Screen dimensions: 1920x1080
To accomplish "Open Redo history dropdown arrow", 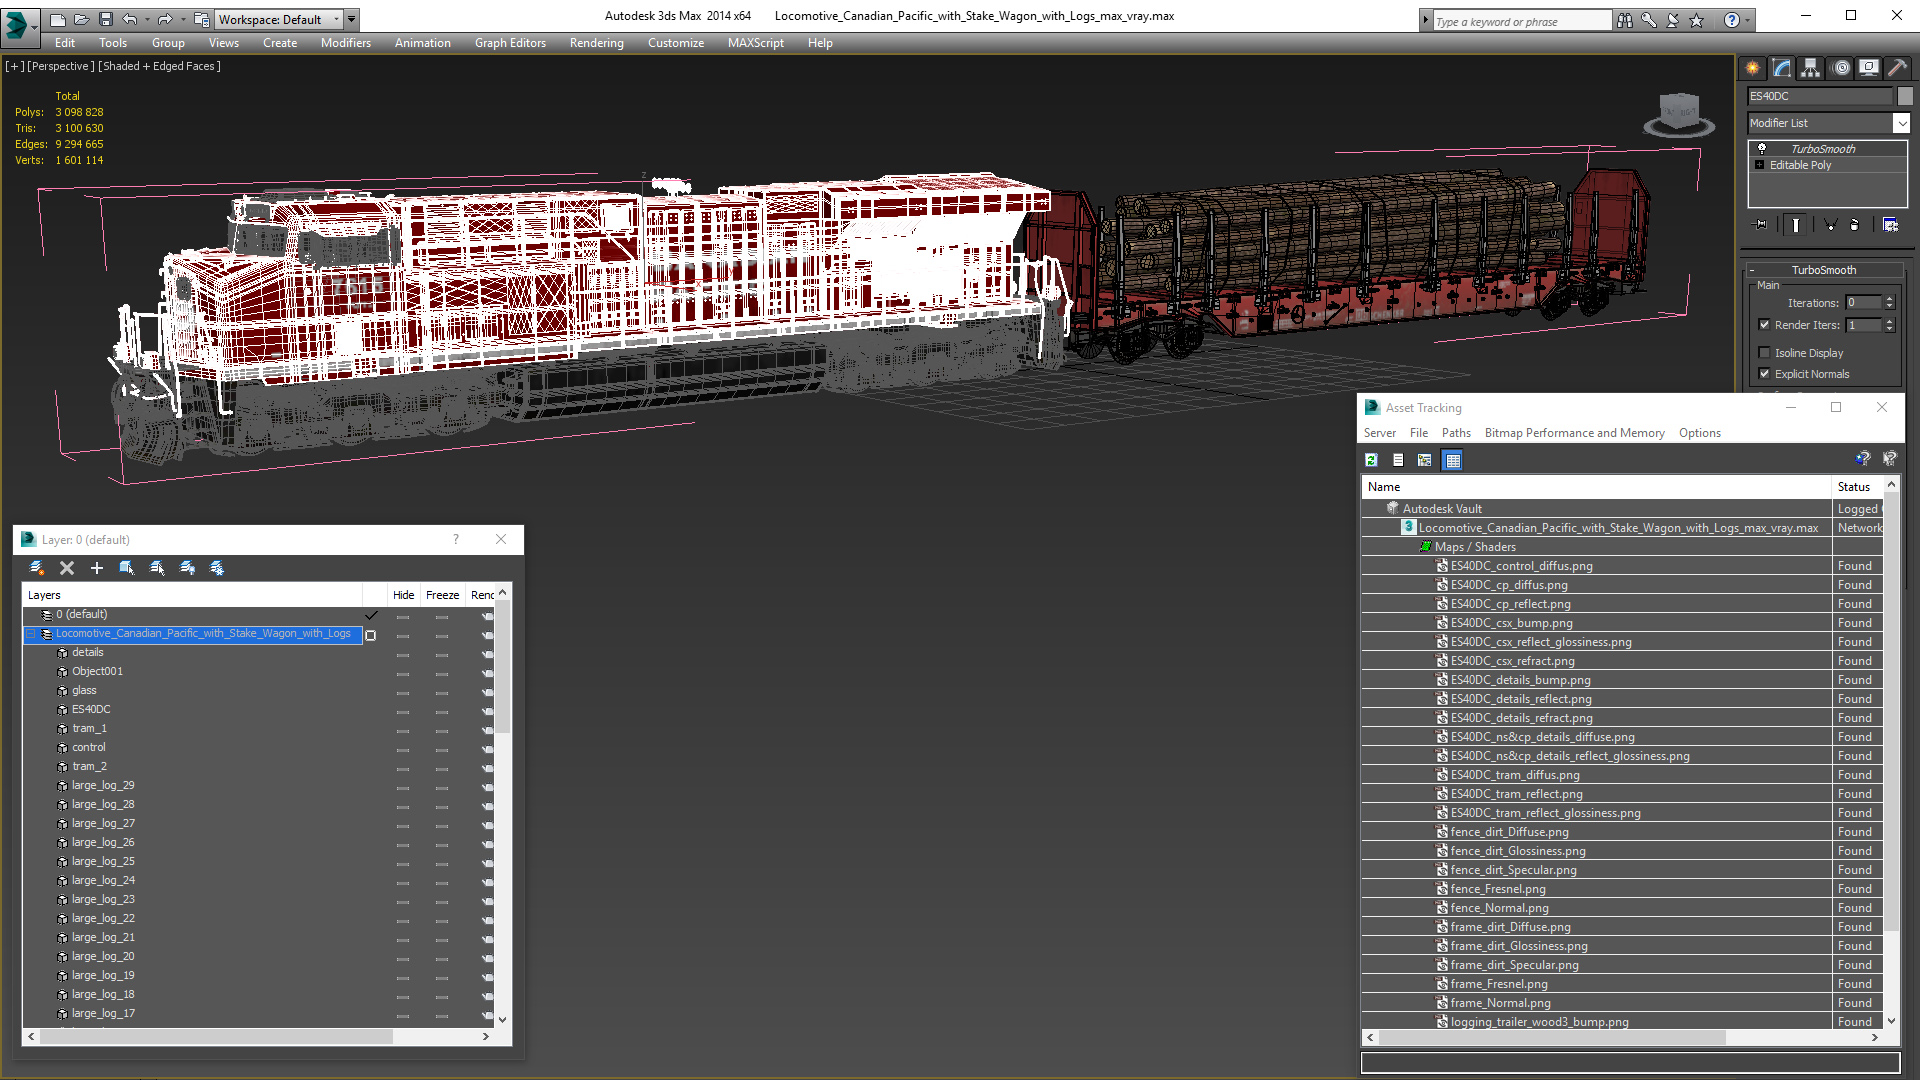I will click(183, 19).
